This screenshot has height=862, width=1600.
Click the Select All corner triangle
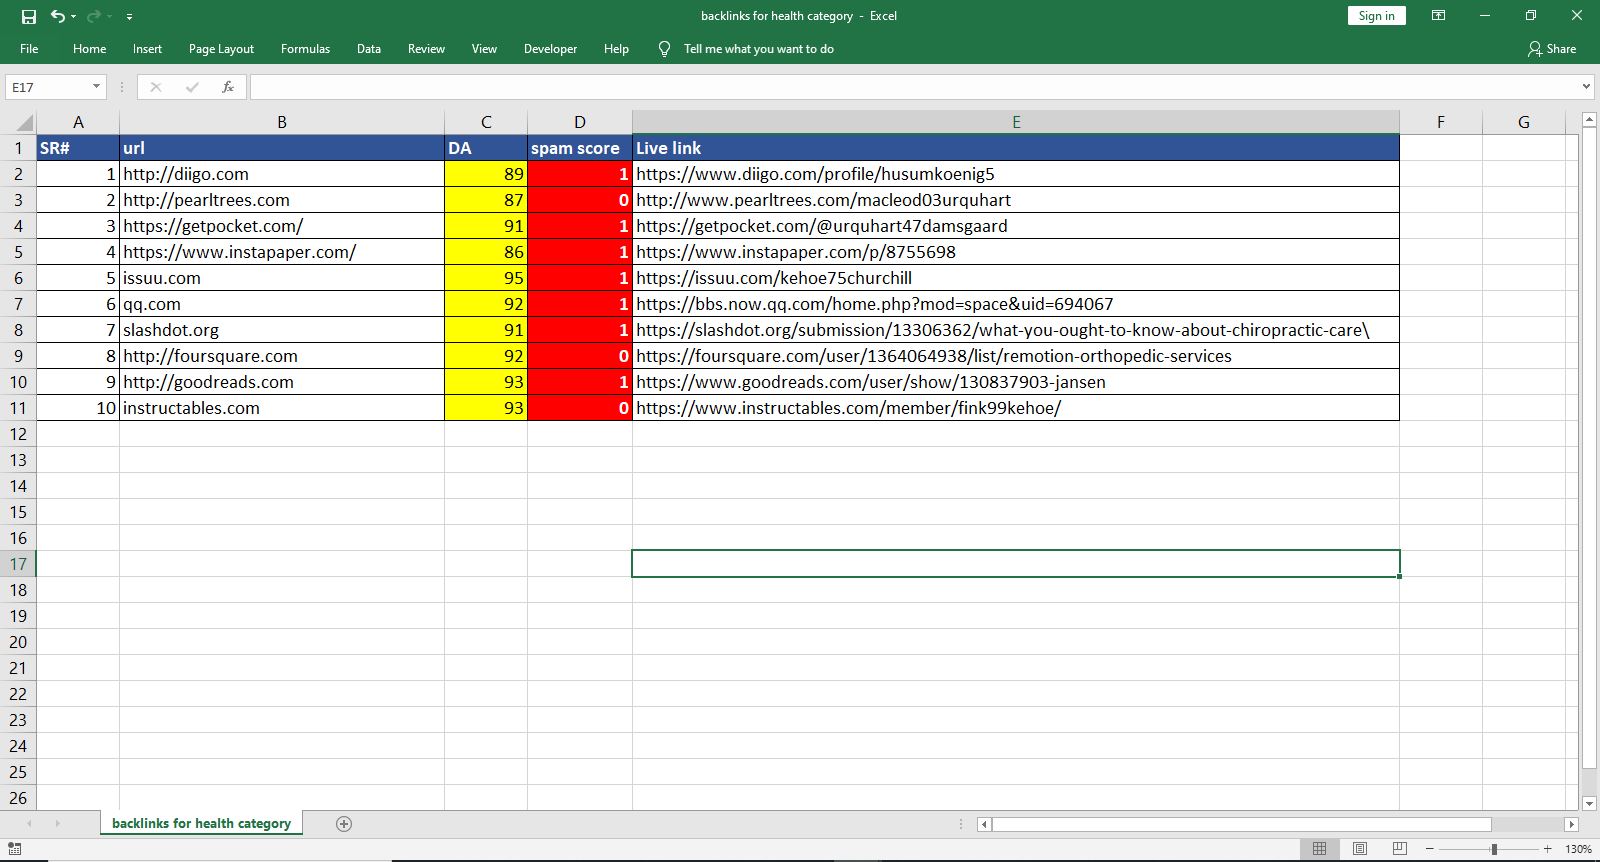click(25, 123)
